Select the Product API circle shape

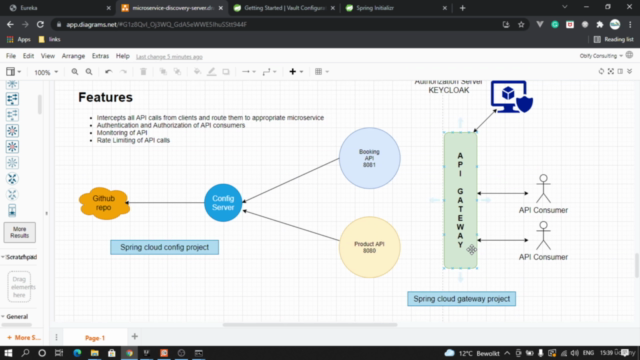[x=369, y=247]
